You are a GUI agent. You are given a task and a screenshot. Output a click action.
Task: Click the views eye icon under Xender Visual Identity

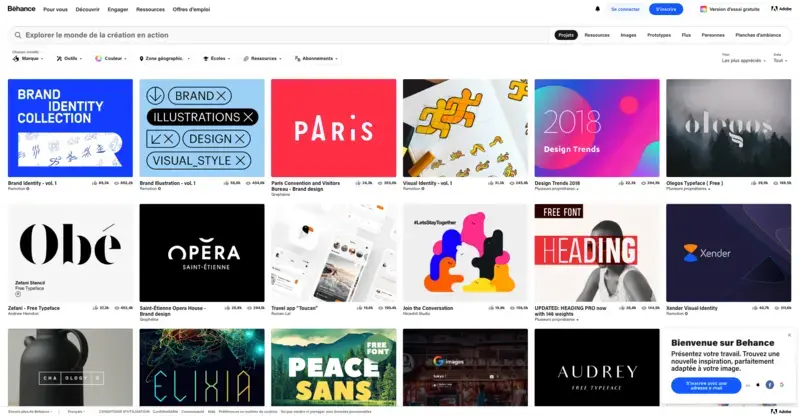click(x=776, y=308)
